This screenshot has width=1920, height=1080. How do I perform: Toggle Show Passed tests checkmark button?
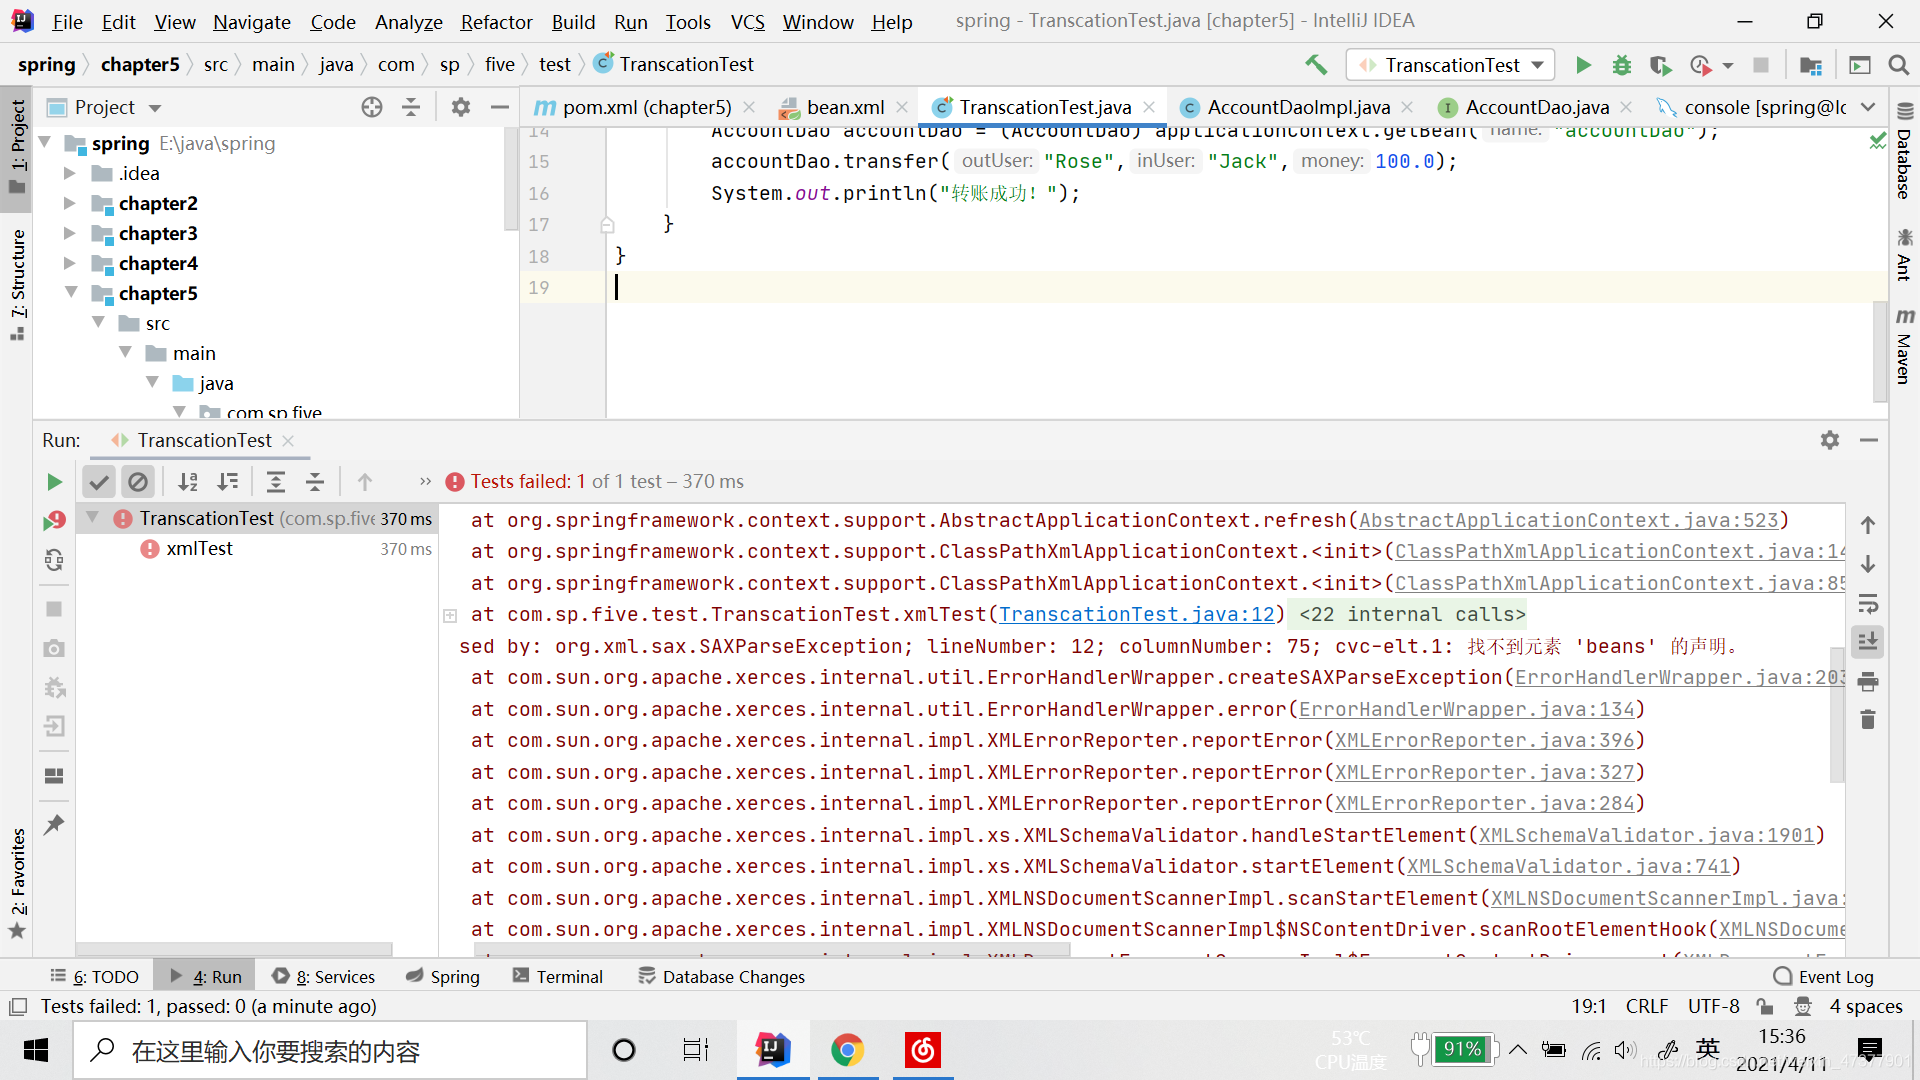98,482
